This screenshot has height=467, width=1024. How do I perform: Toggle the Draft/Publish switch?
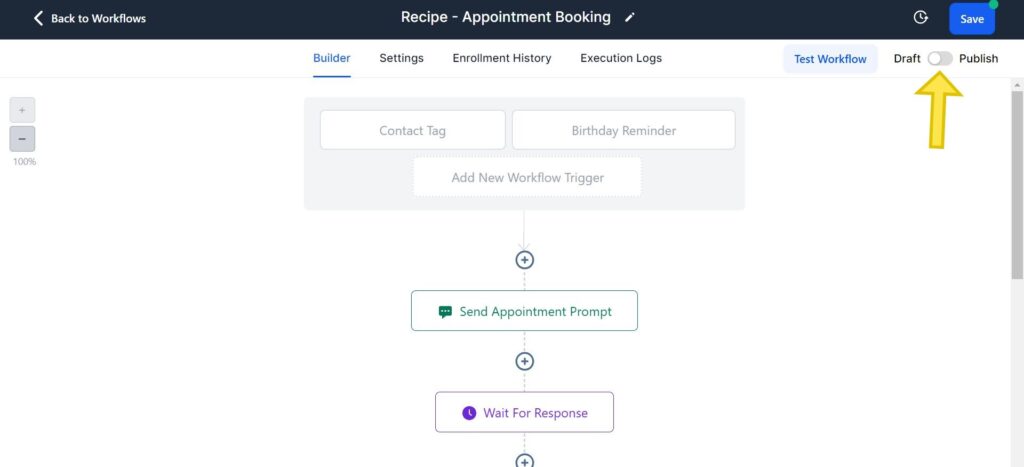pyautogui.click(x=939, y=58)
